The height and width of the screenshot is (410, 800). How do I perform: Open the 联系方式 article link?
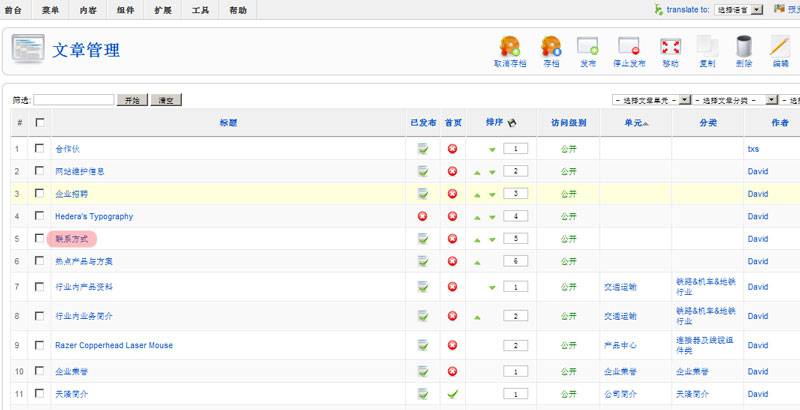pyautogui.click(x=72, y=239)
